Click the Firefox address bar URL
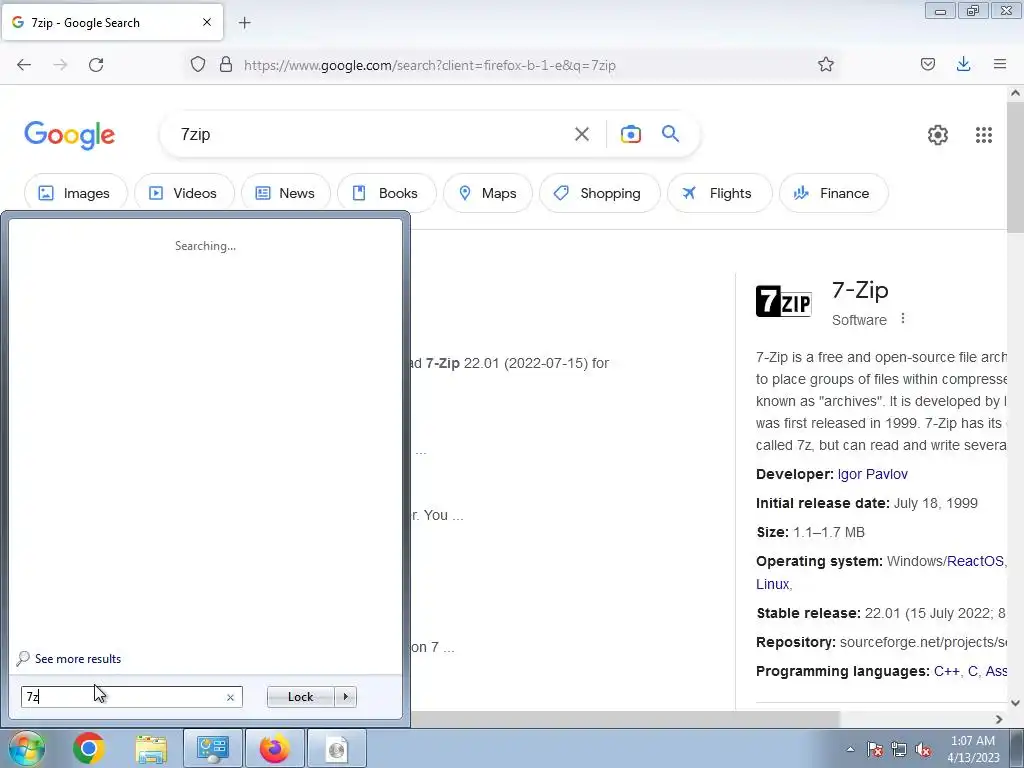Screen dimensions: 1024x768 click(x=429, y=65)
